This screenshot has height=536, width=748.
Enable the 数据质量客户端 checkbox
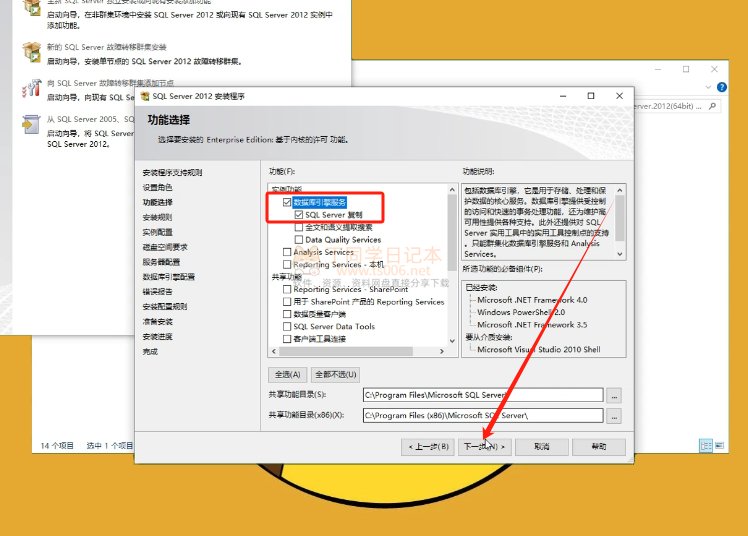coord(287,314)
